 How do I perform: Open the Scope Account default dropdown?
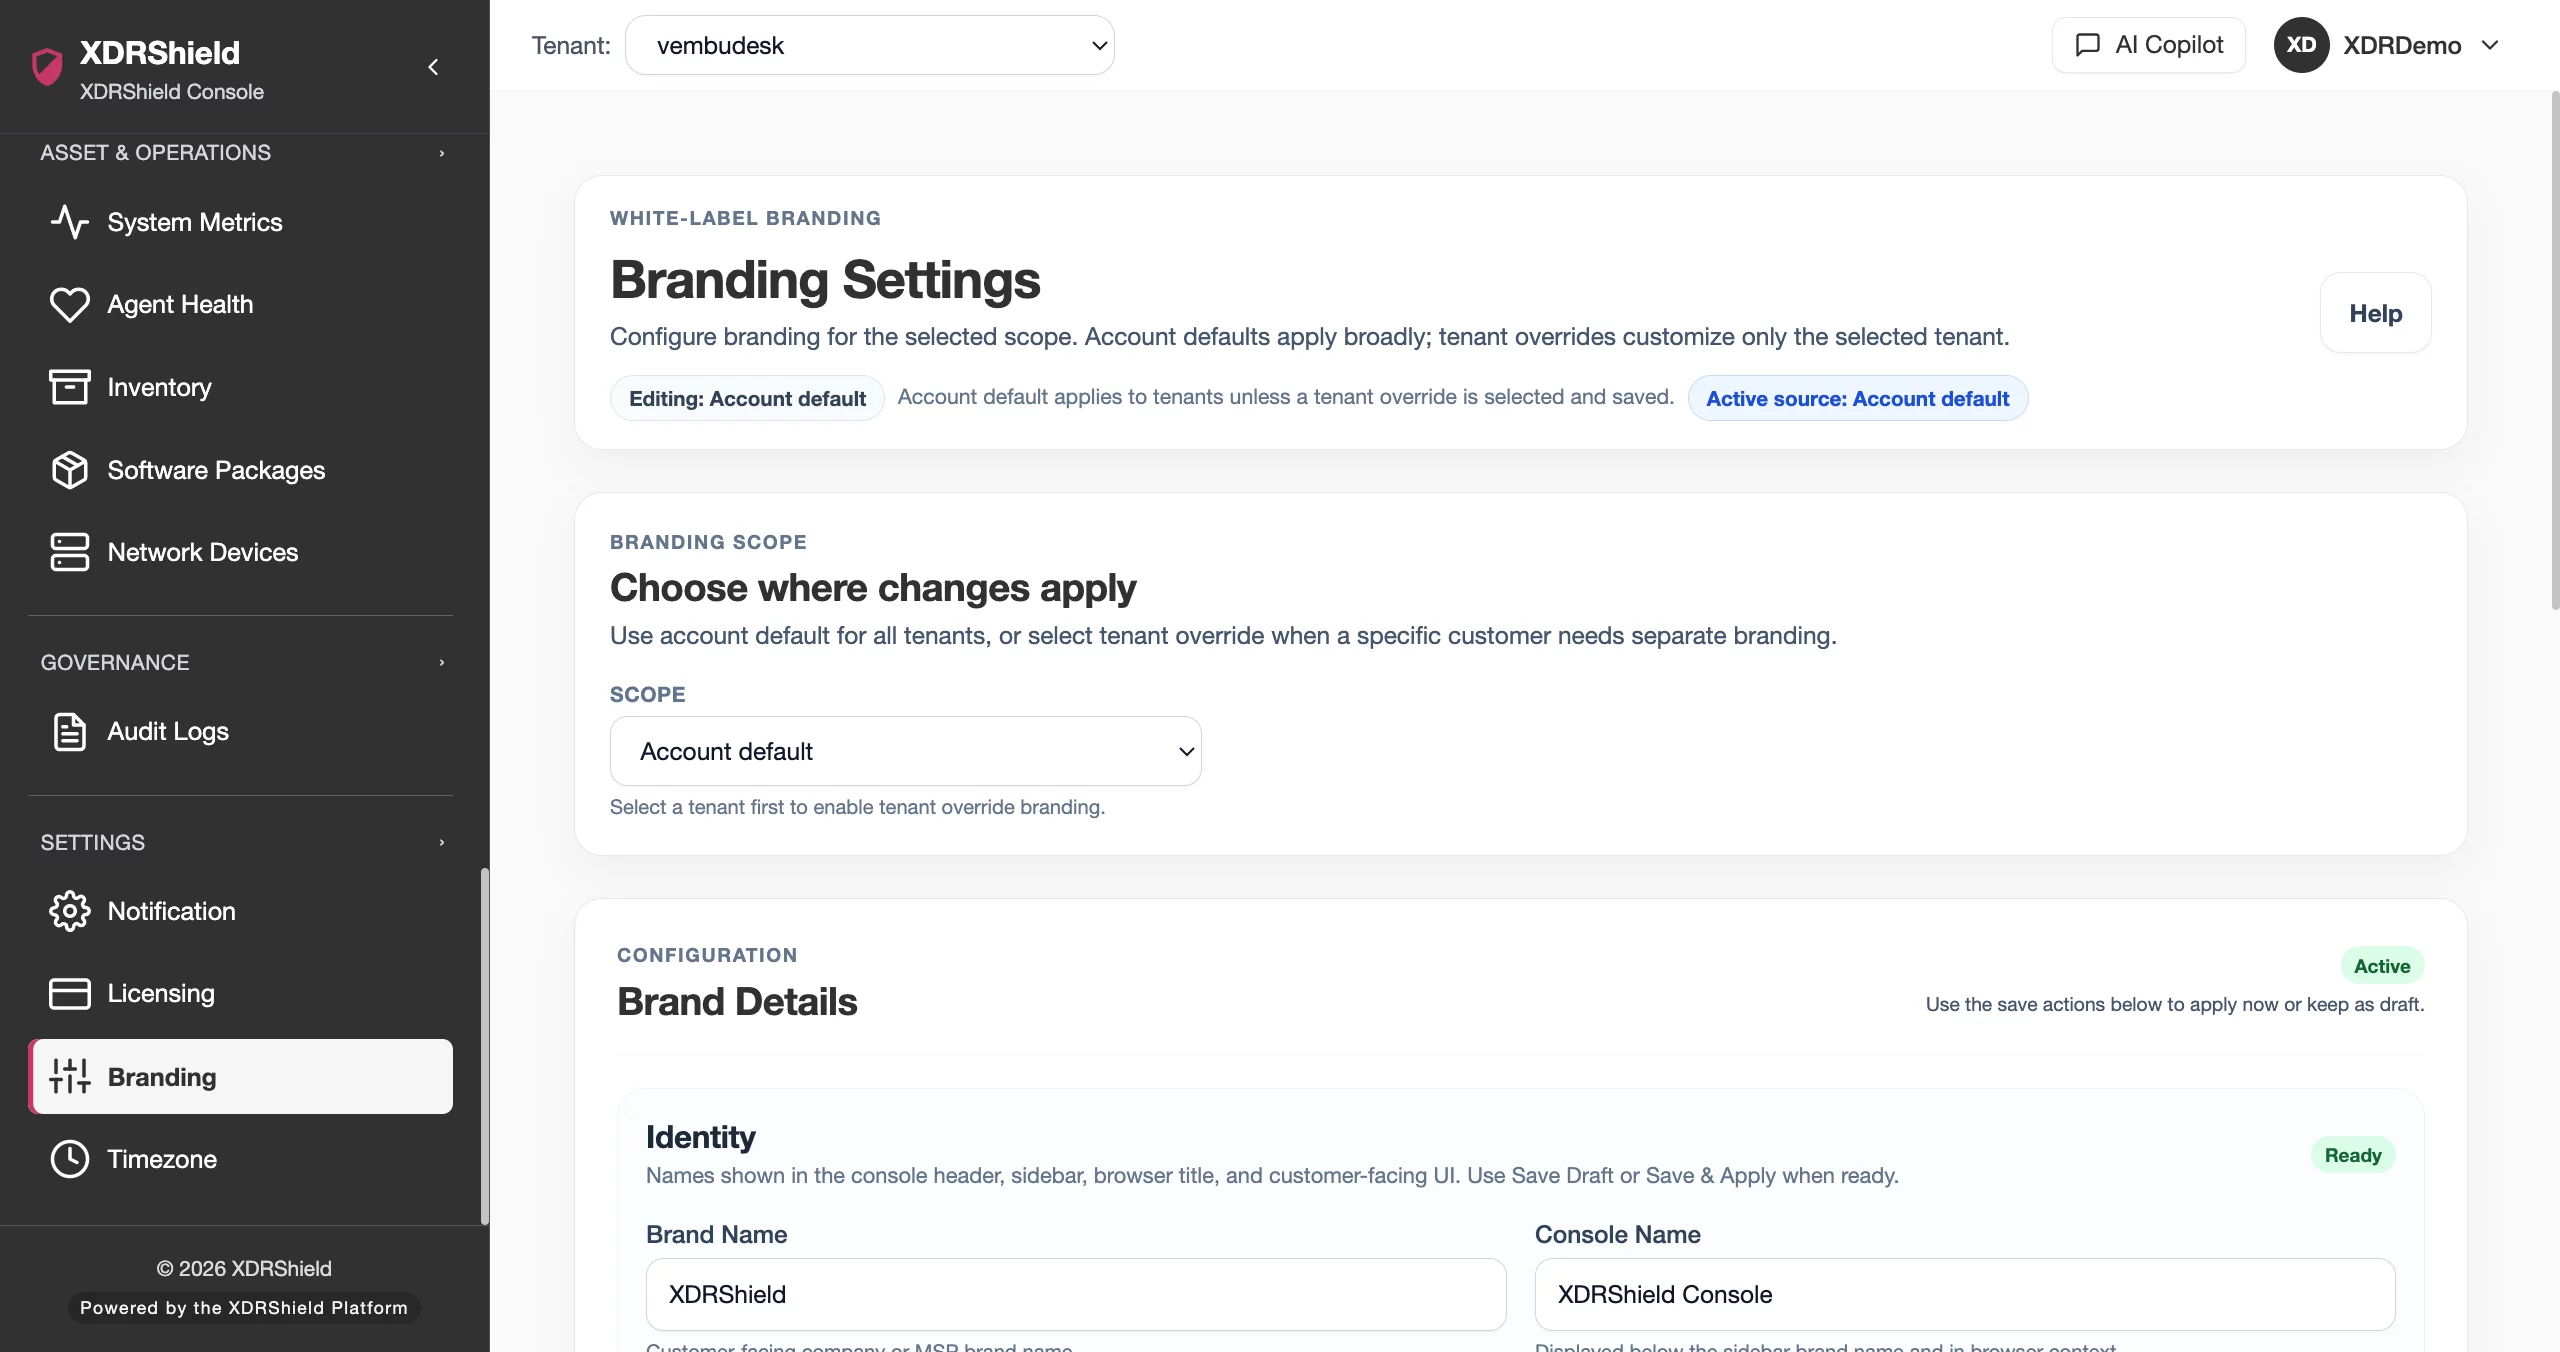click(x=906, y=751)
